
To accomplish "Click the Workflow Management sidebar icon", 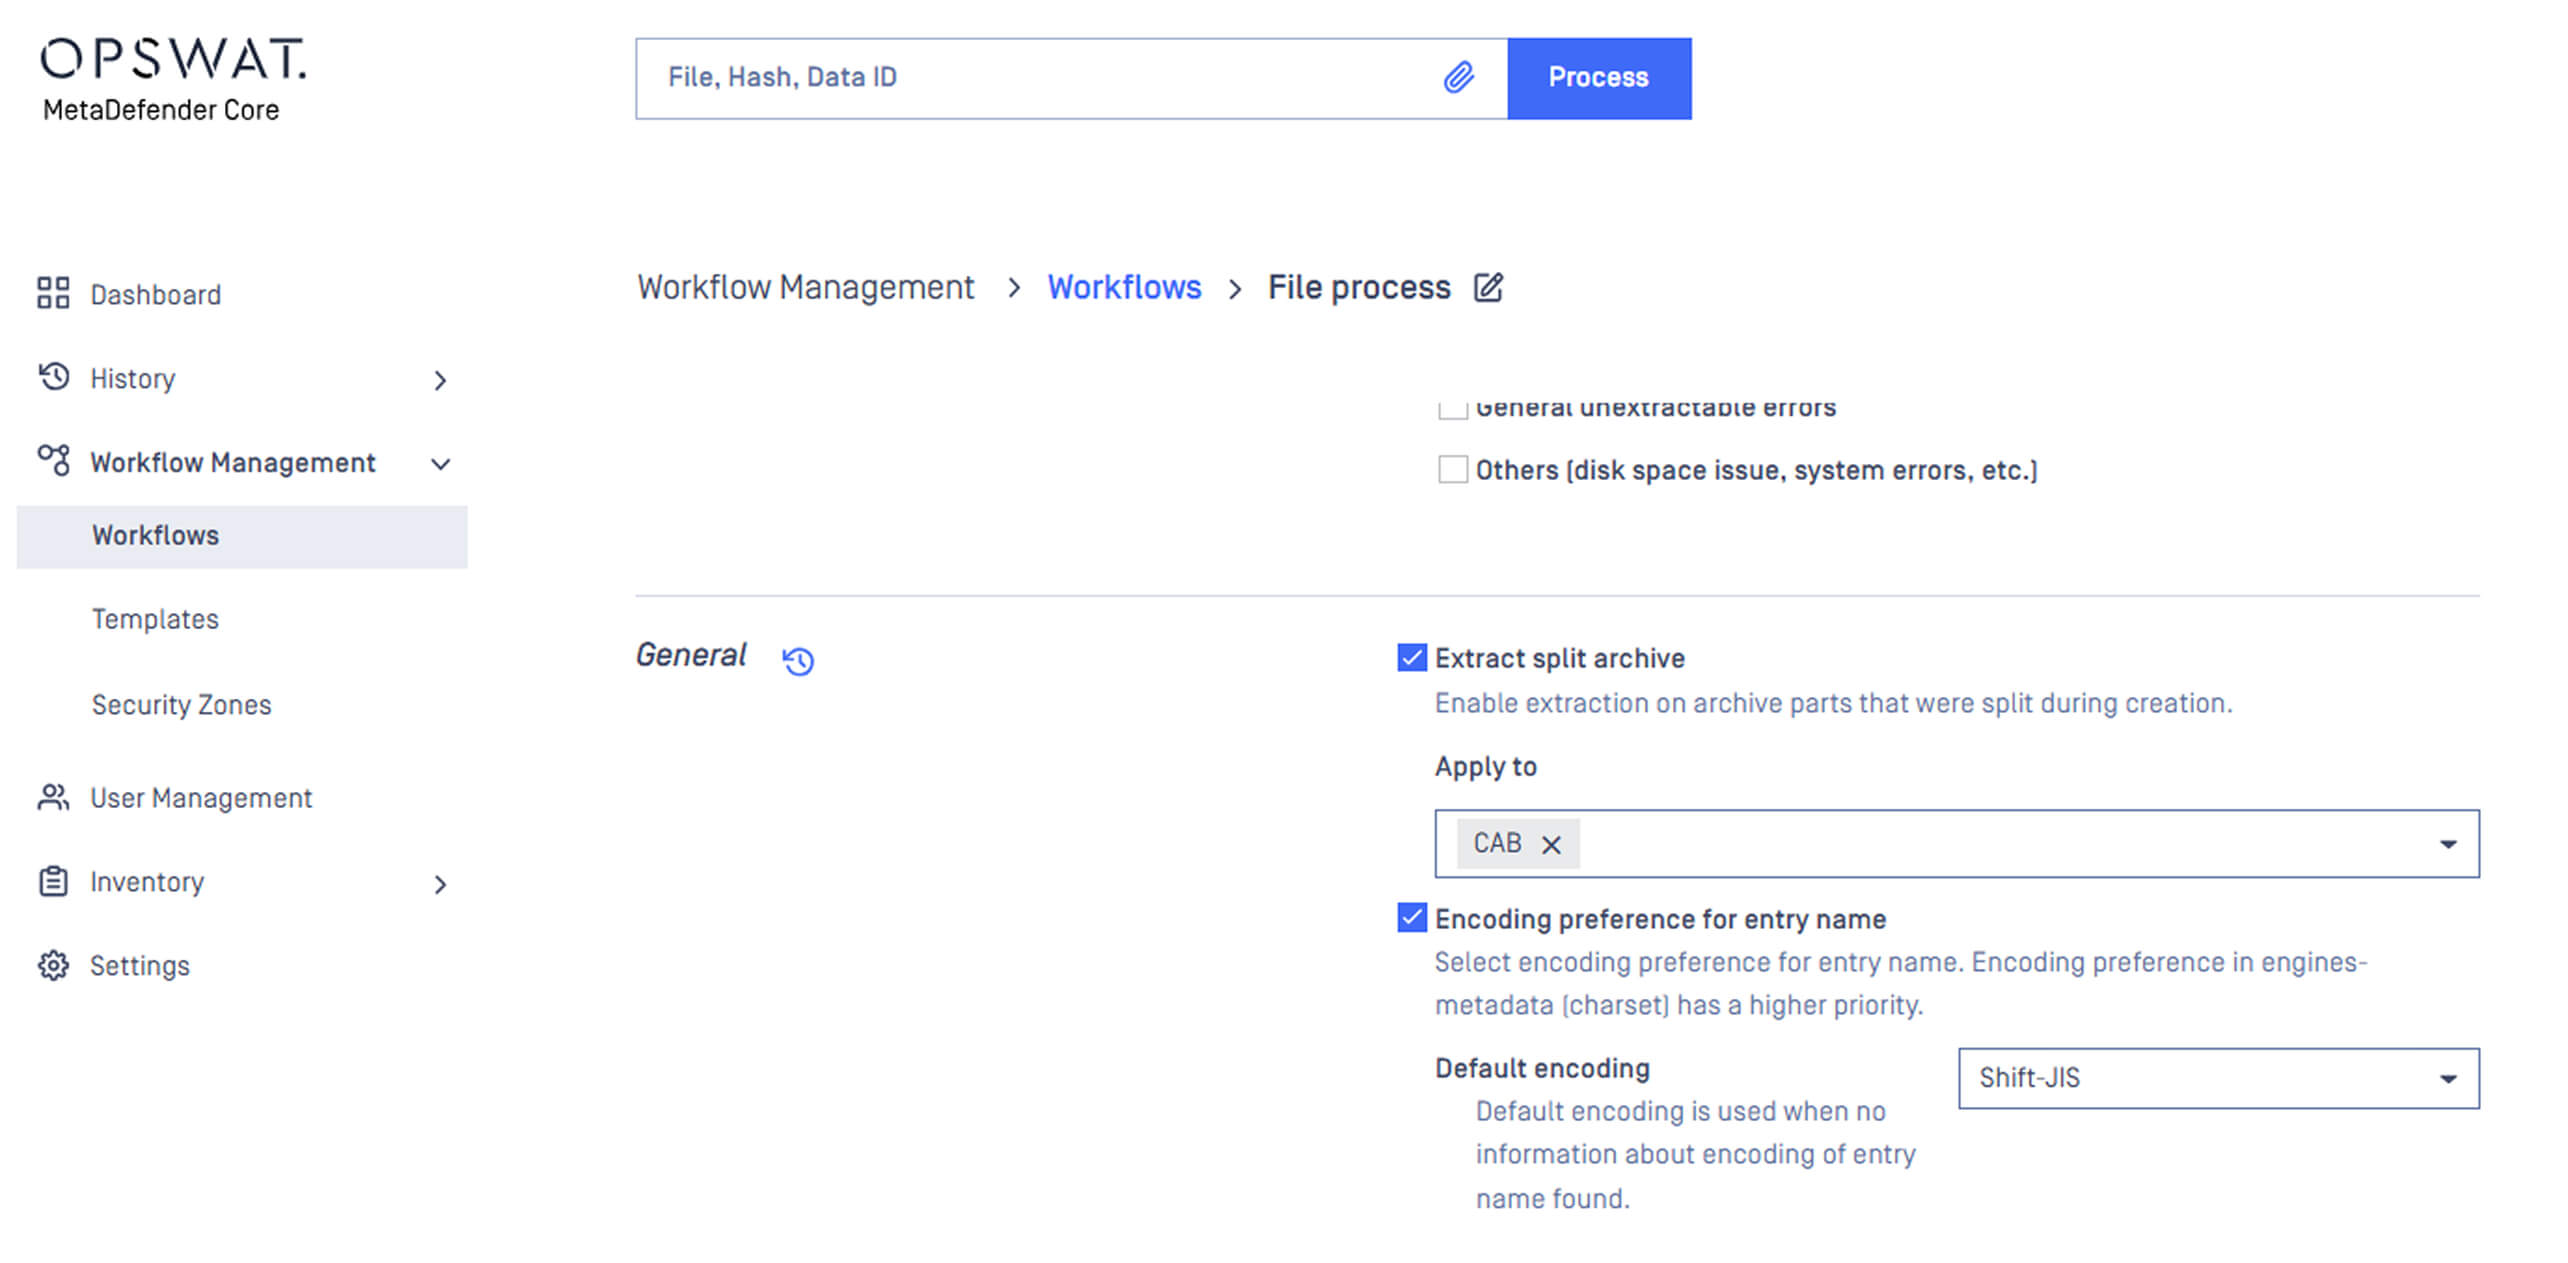I will (x=53, y=461).
